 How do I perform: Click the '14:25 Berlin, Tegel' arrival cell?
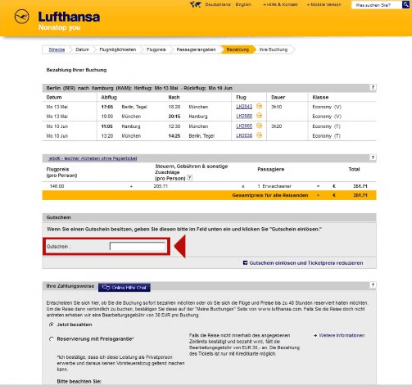click(191, 136)
